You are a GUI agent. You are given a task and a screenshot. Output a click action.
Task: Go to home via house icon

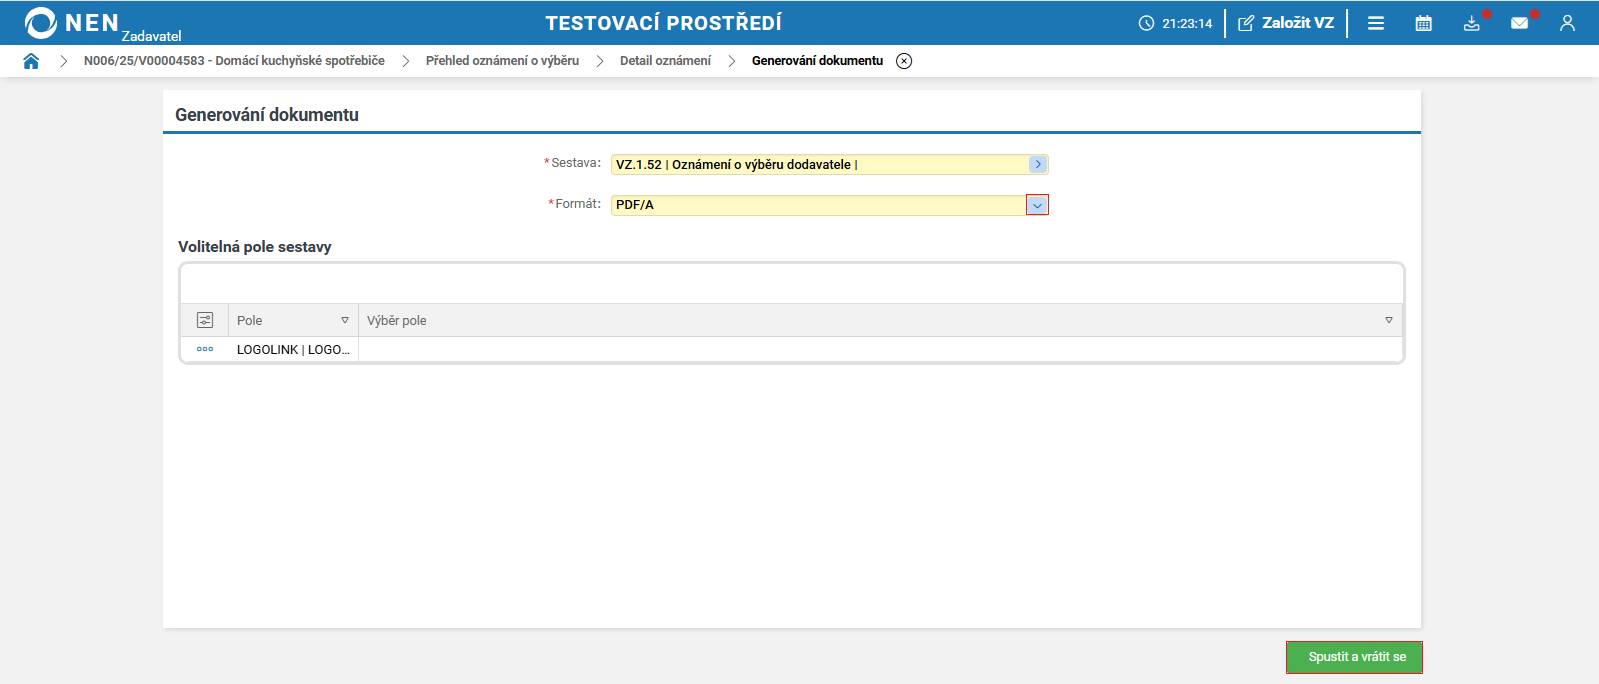click(x=31, y=61)
